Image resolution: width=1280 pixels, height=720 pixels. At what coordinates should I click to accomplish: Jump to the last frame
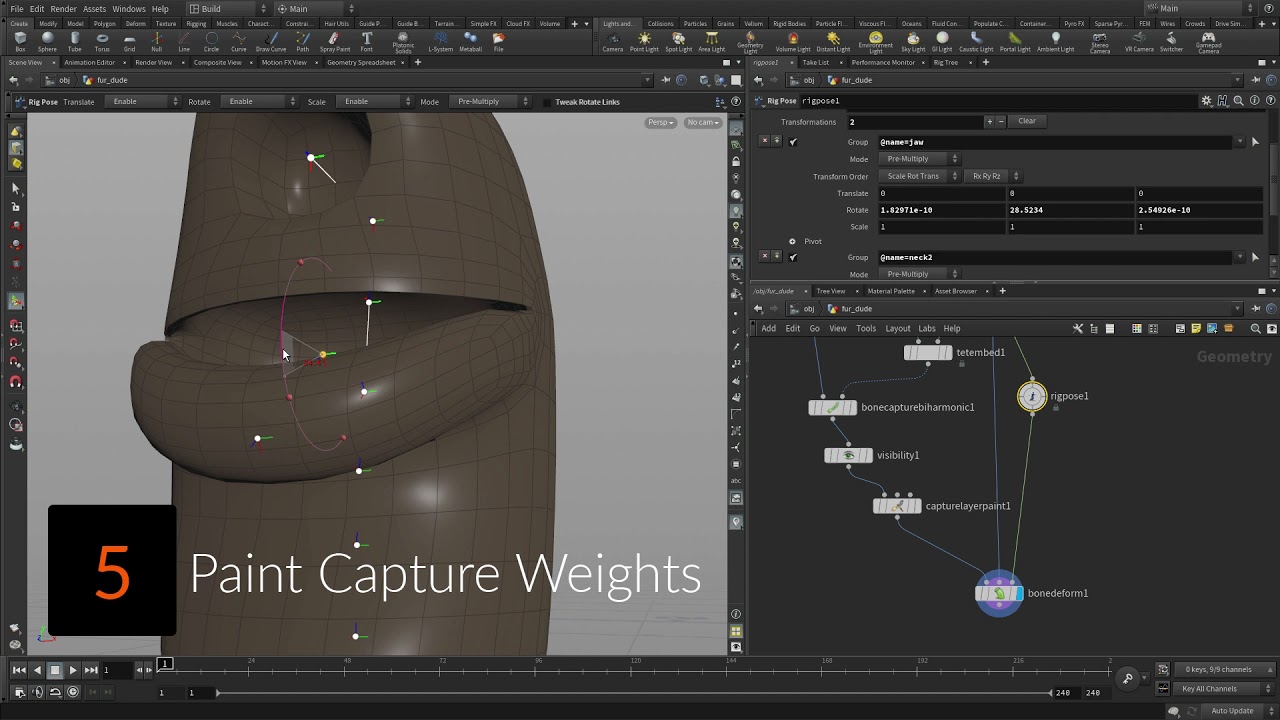[91, 670]
